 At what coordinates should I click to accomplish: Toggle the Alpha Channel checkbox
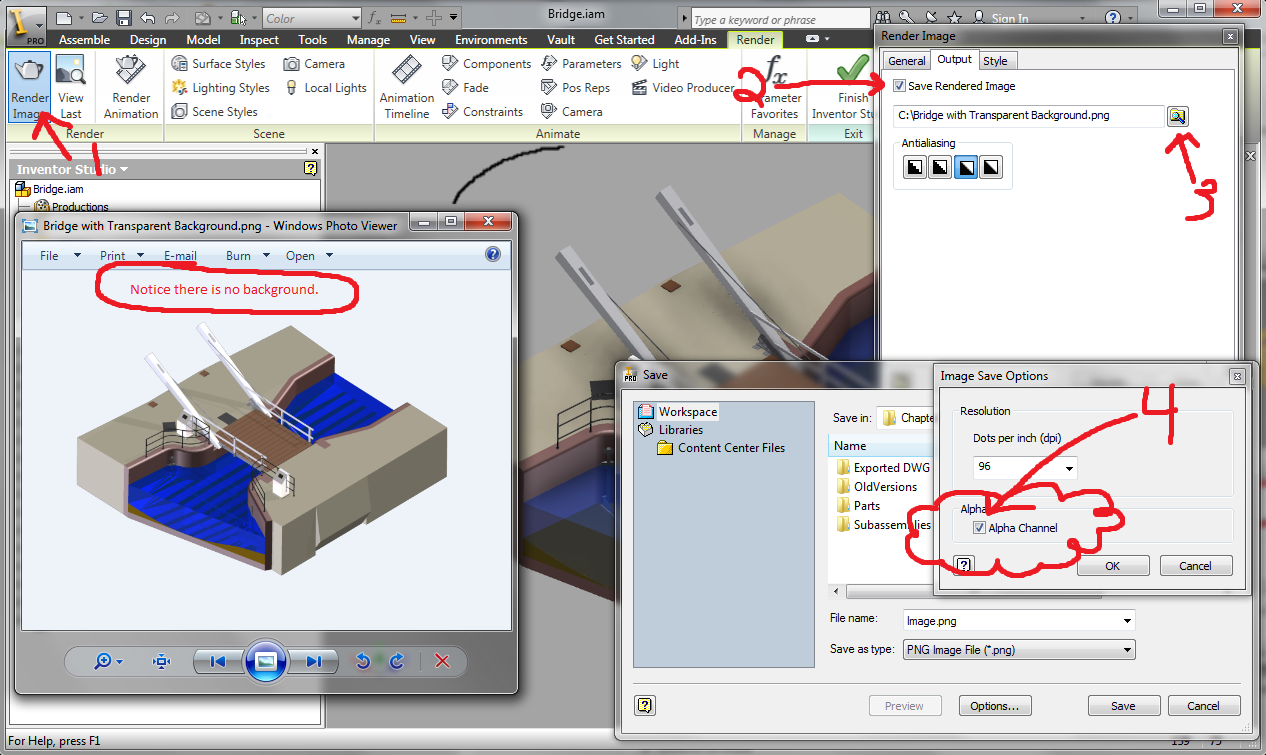coord(979,528)
